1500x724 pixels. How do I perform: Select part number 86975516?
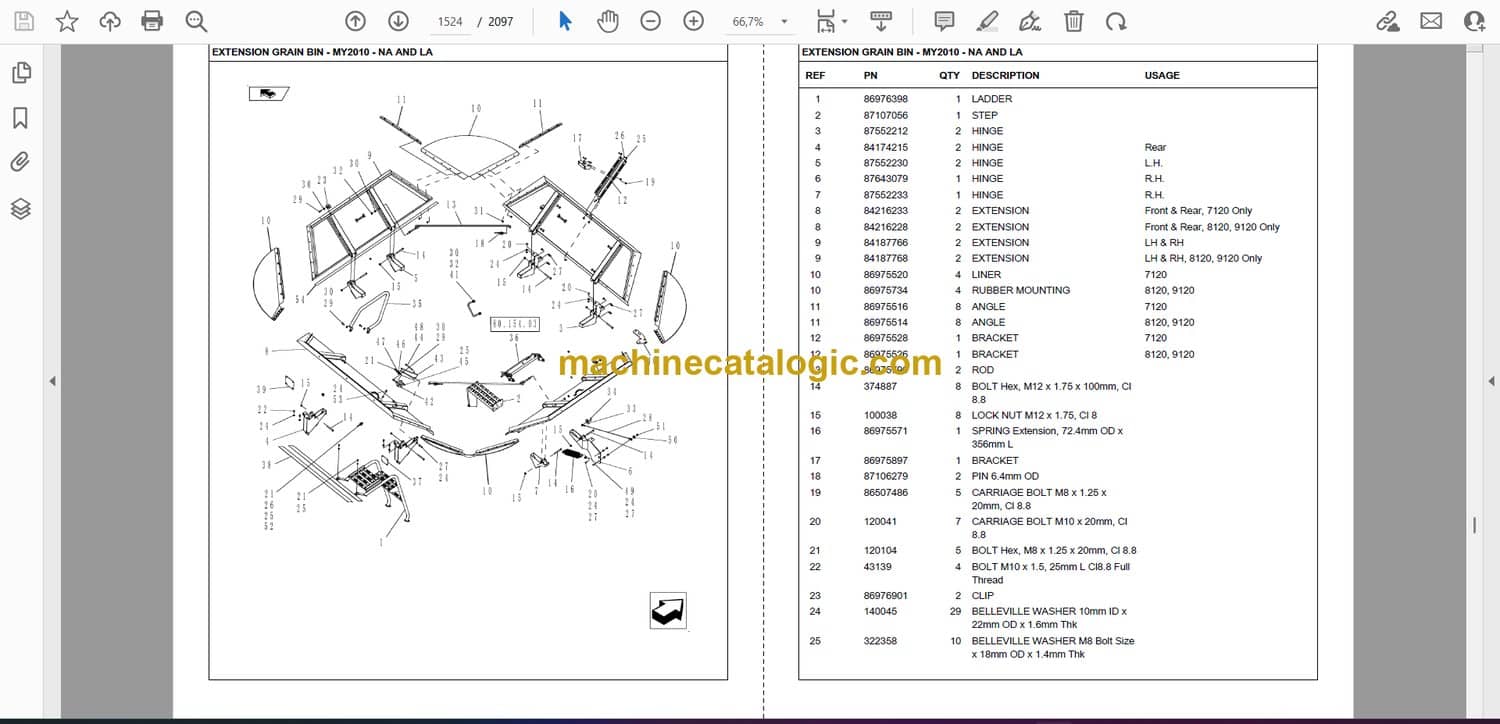point(886,306)
